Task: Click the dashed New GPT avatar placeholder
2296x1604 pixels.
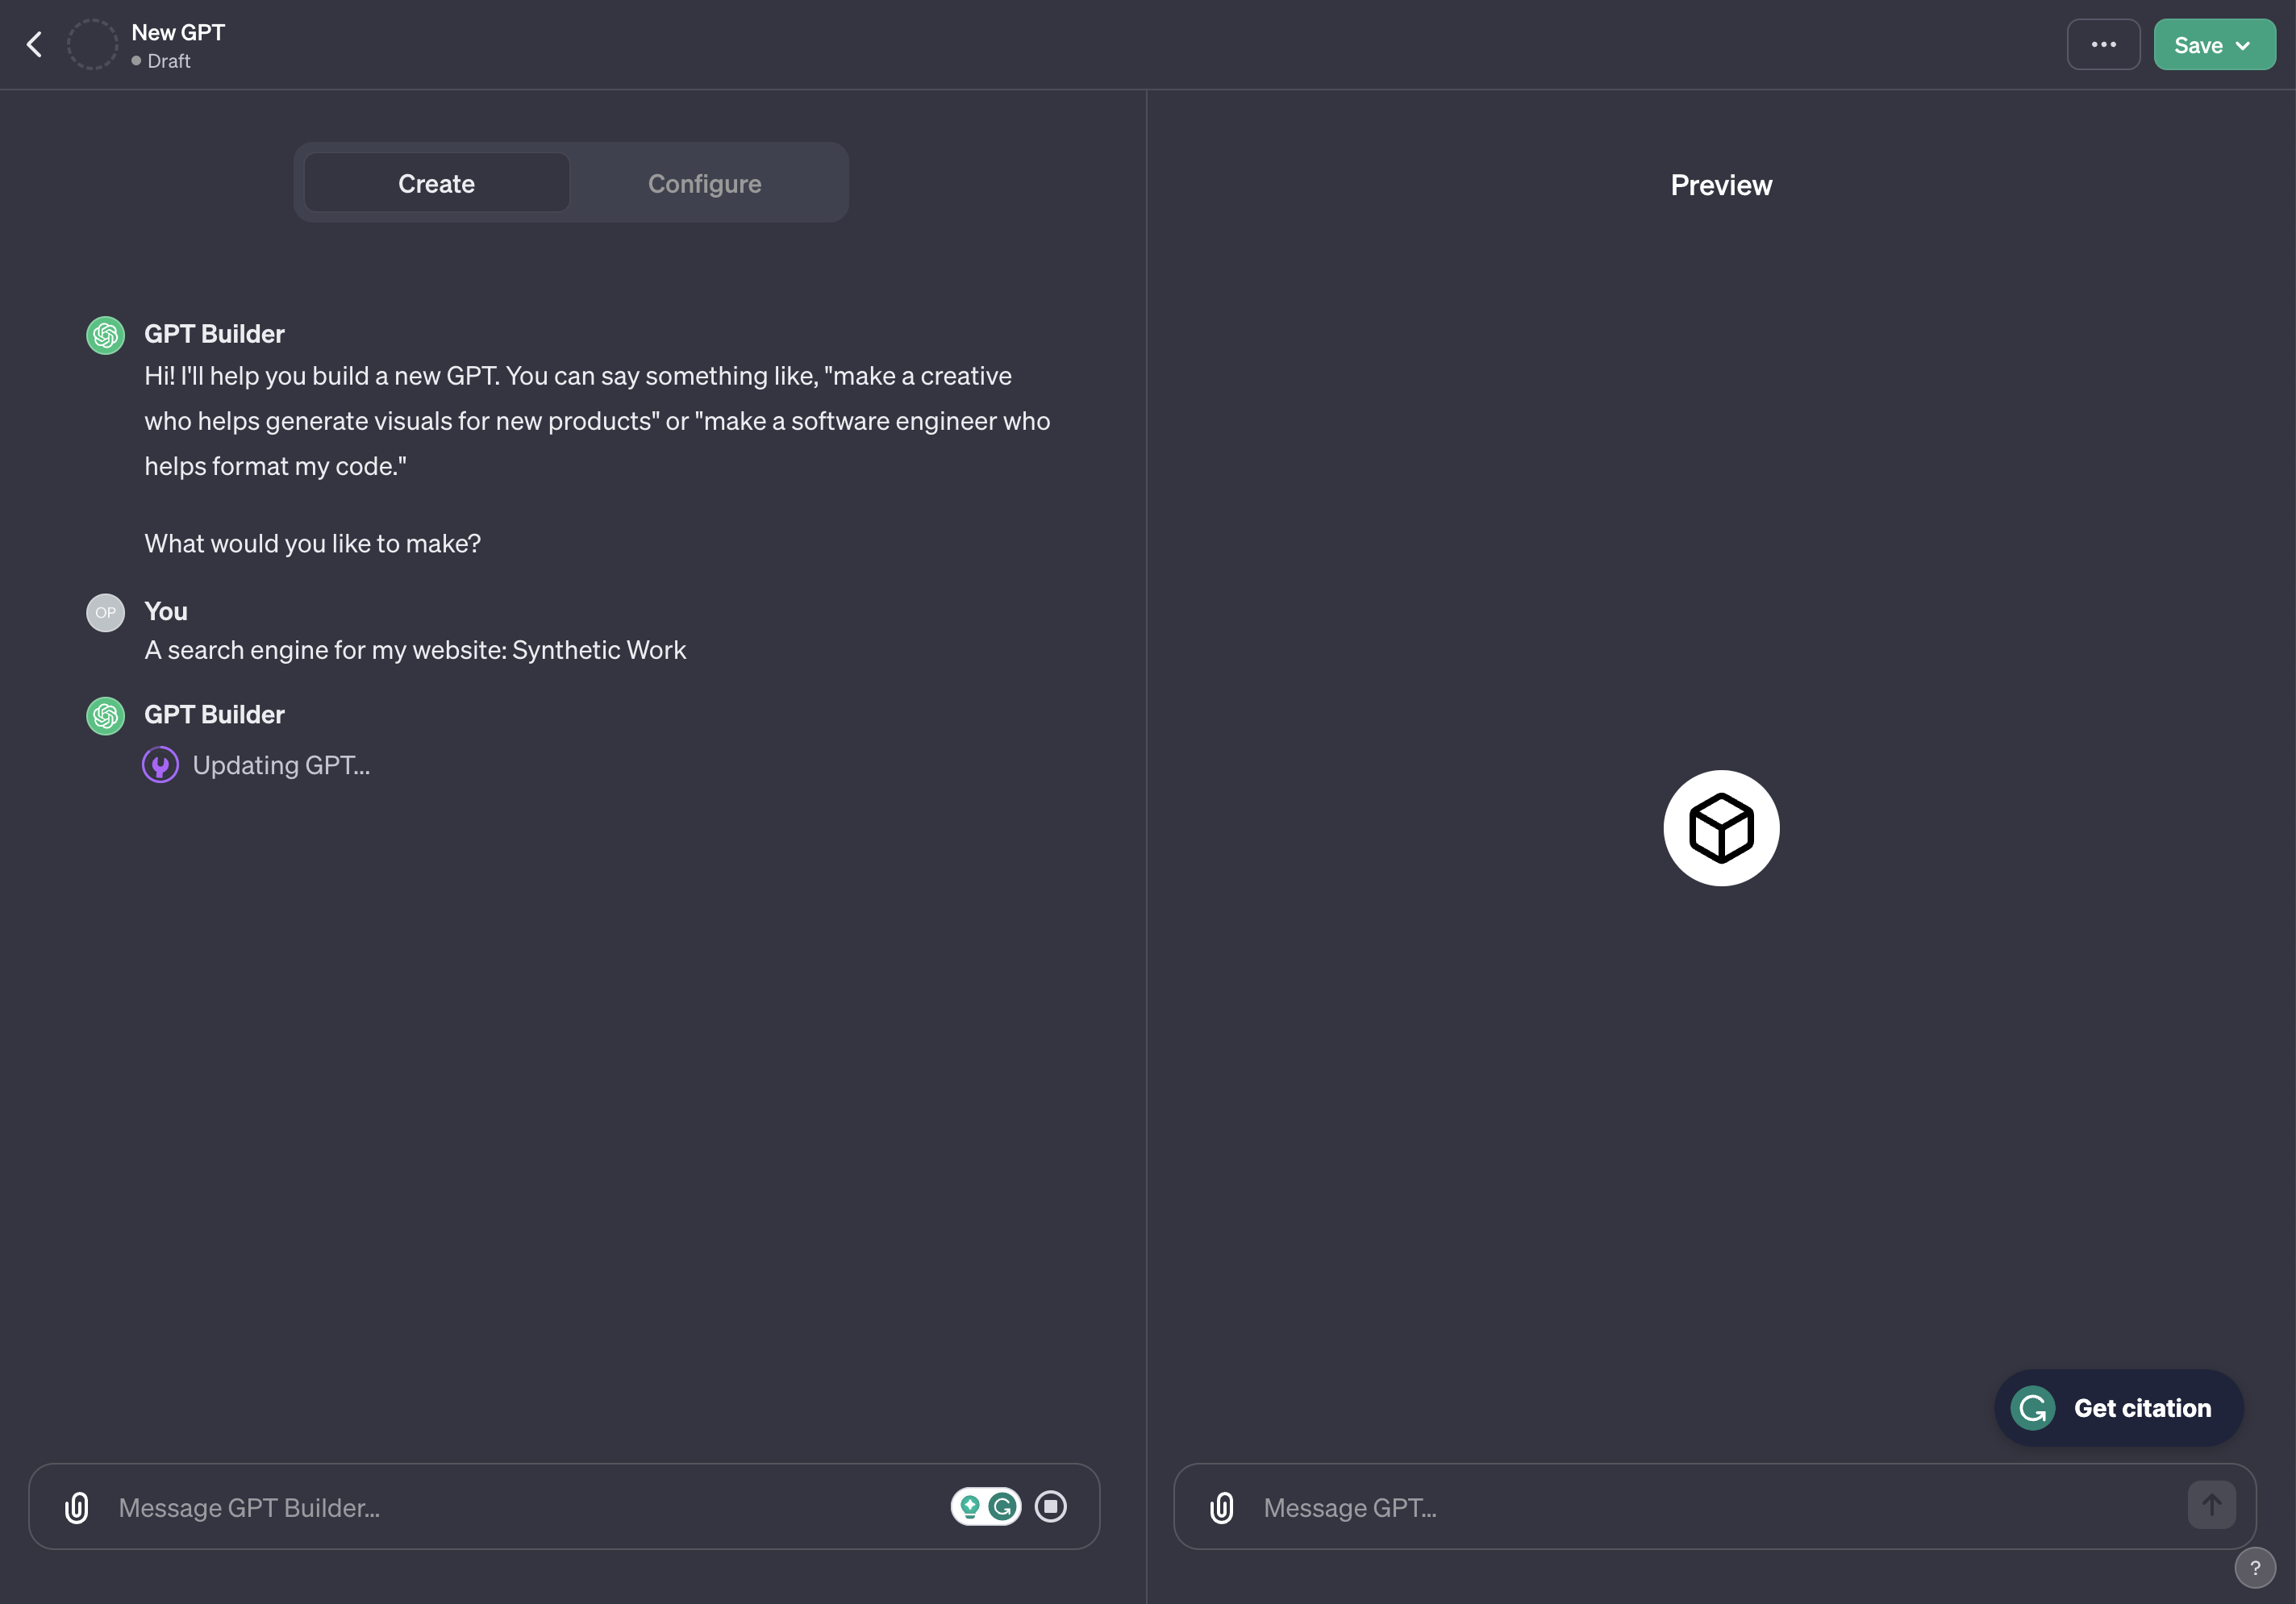Action: coord(92,44)
